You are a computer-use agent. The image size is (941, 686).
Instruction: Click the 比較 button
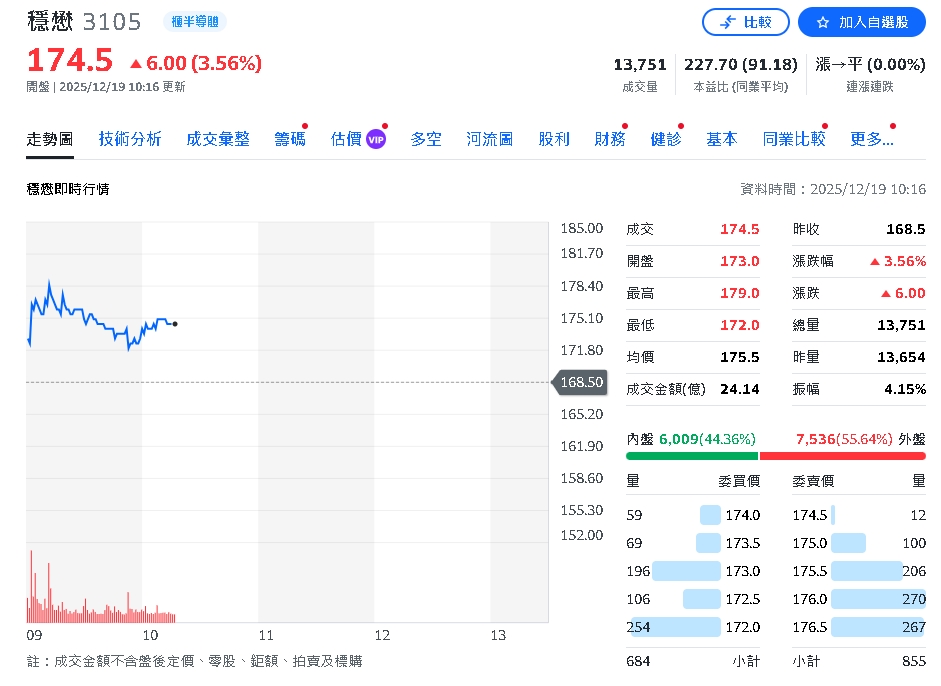click(x=746, y=22)
